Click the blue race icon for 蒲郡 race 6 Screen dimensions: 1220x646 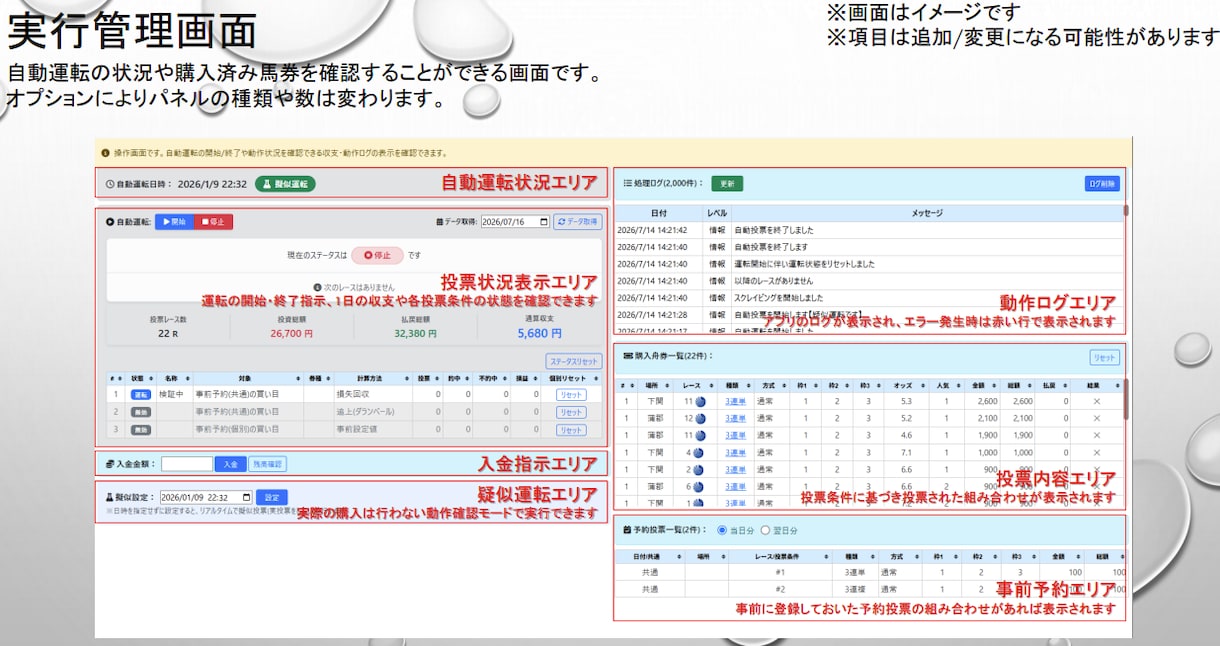699,486
